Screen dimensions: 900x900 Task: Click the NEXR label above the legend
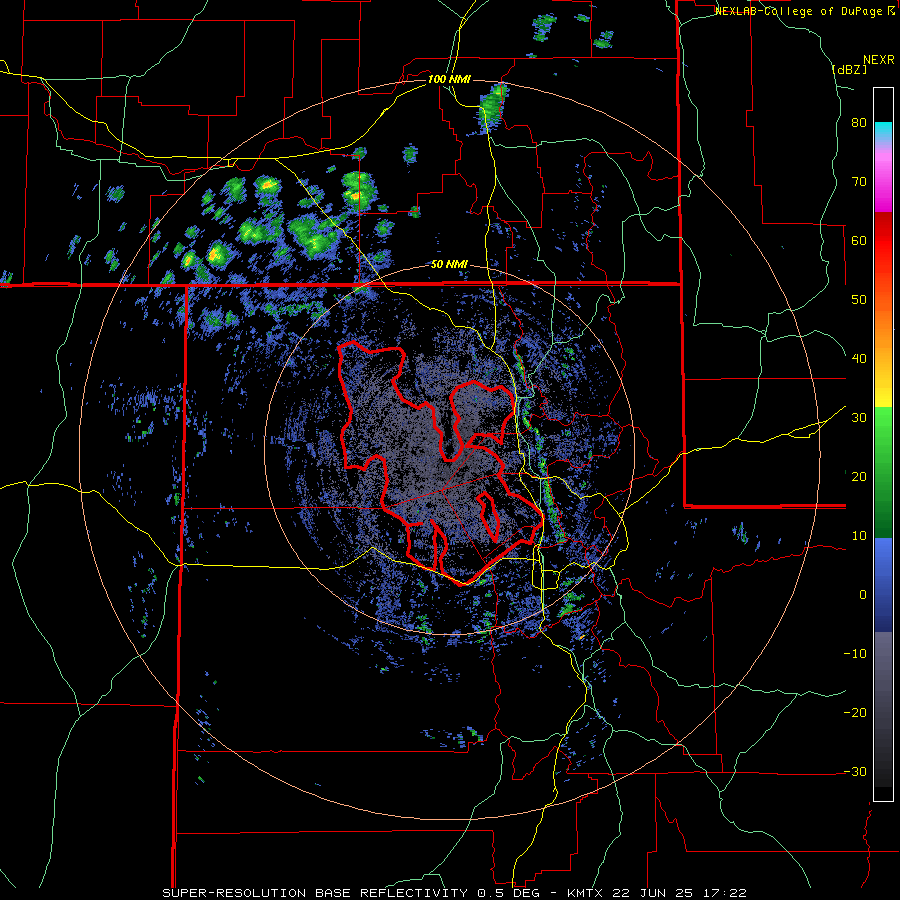pos(879,60)
